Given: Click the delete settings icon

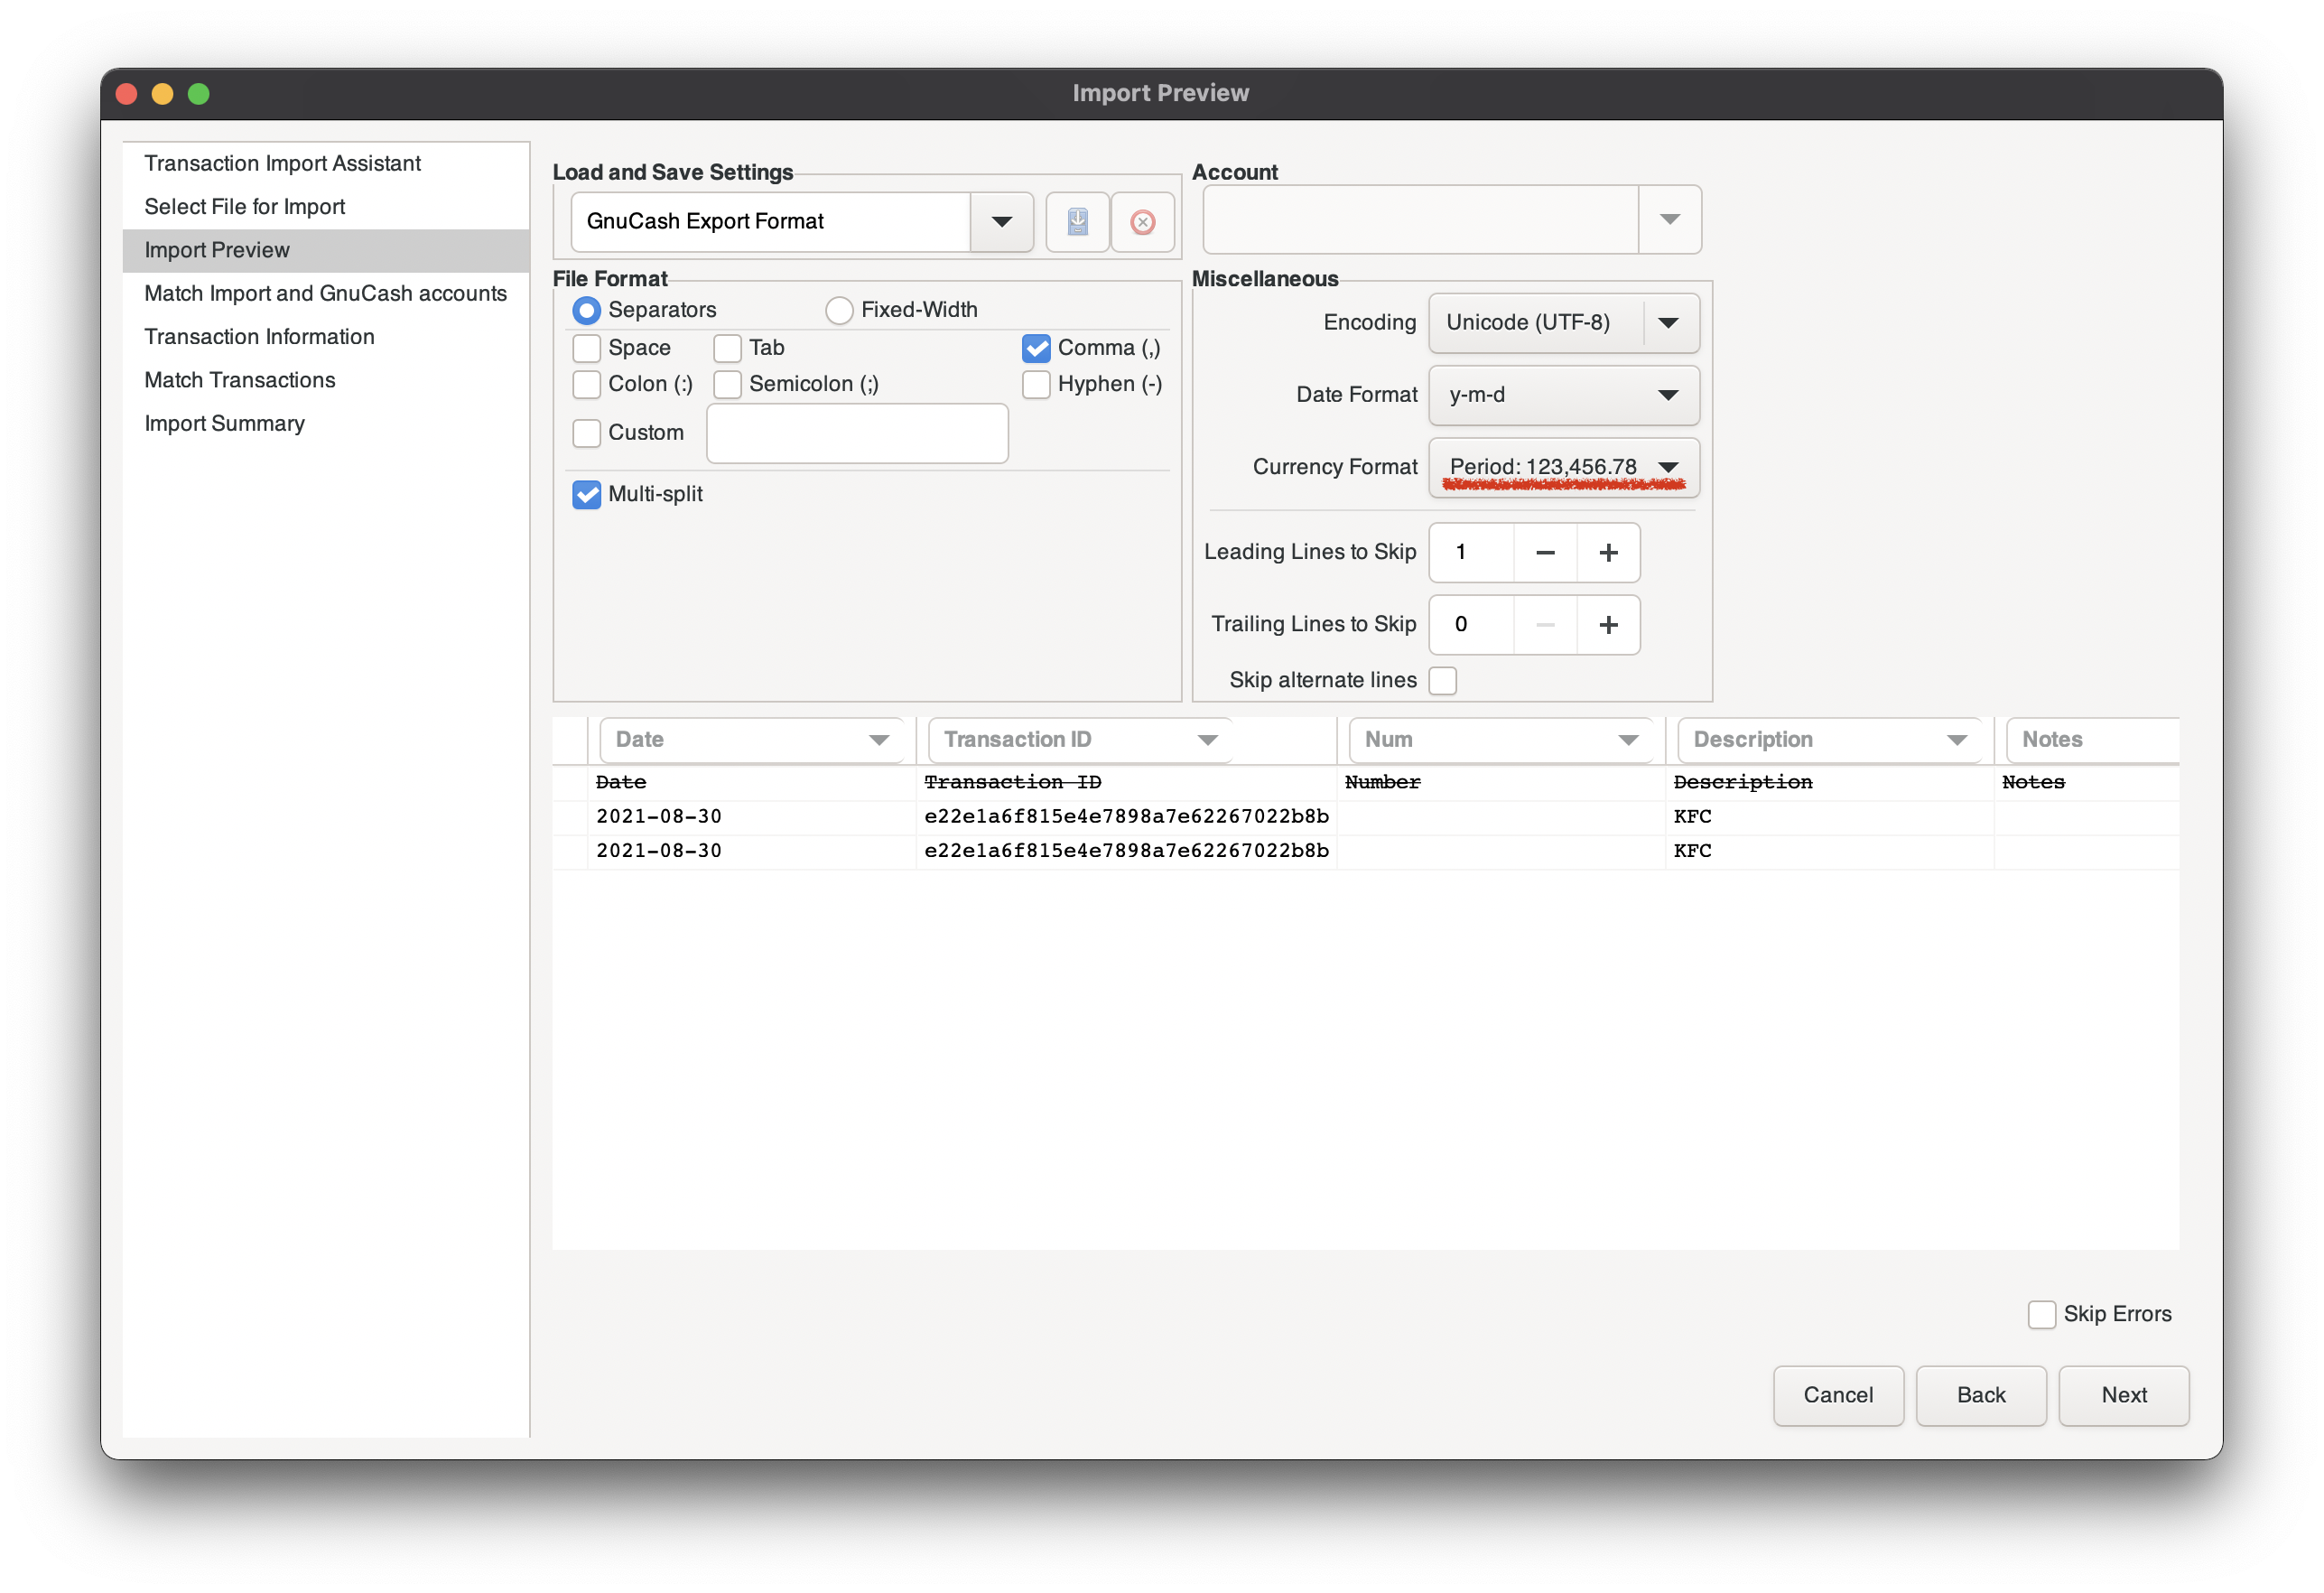Looking at the screenshot, I should tap(1142, 221).
